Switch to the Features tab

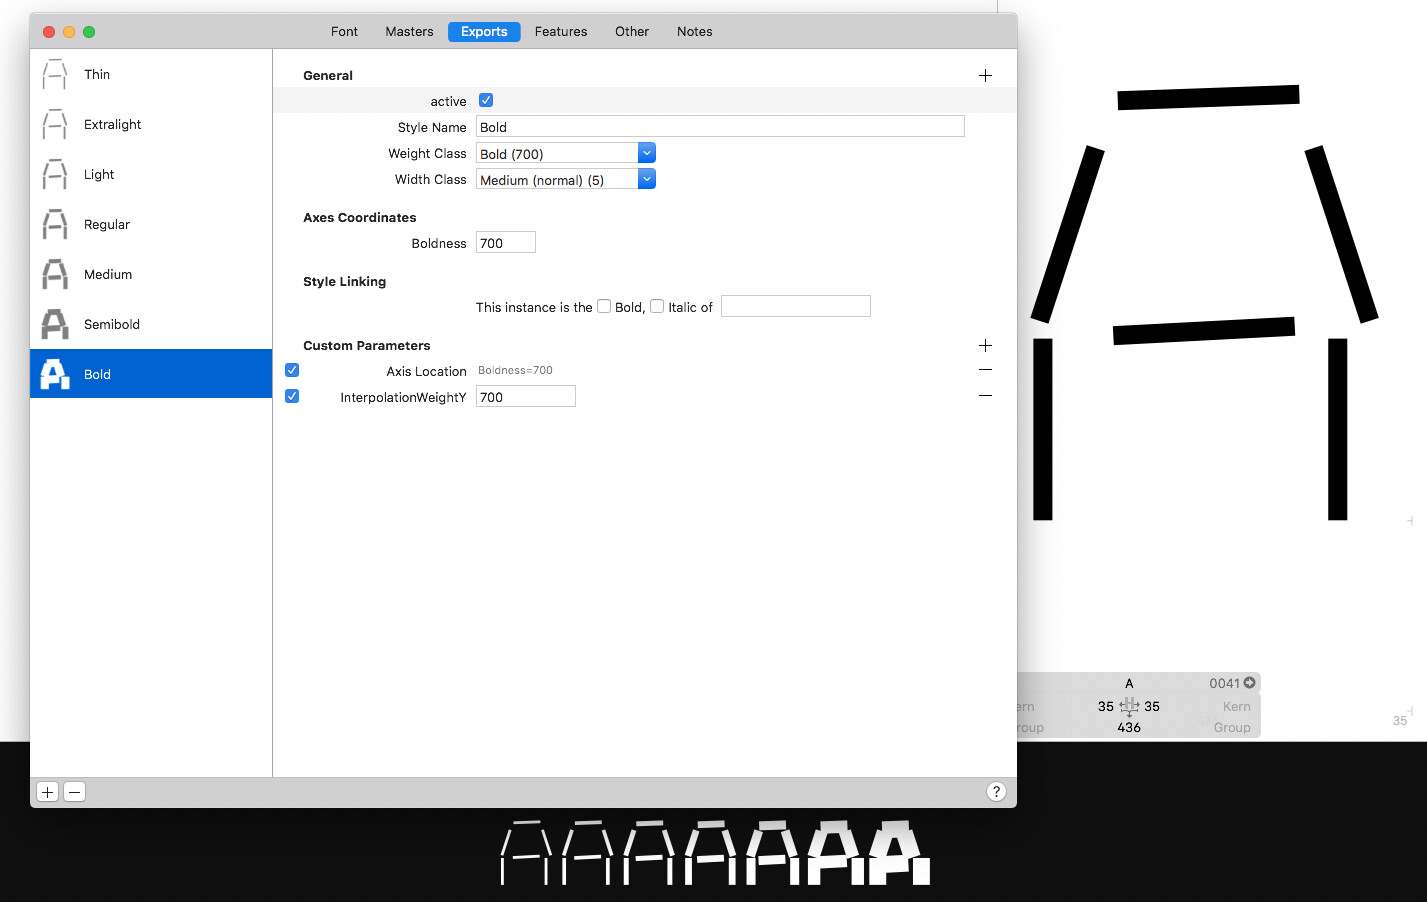(560, 32)
